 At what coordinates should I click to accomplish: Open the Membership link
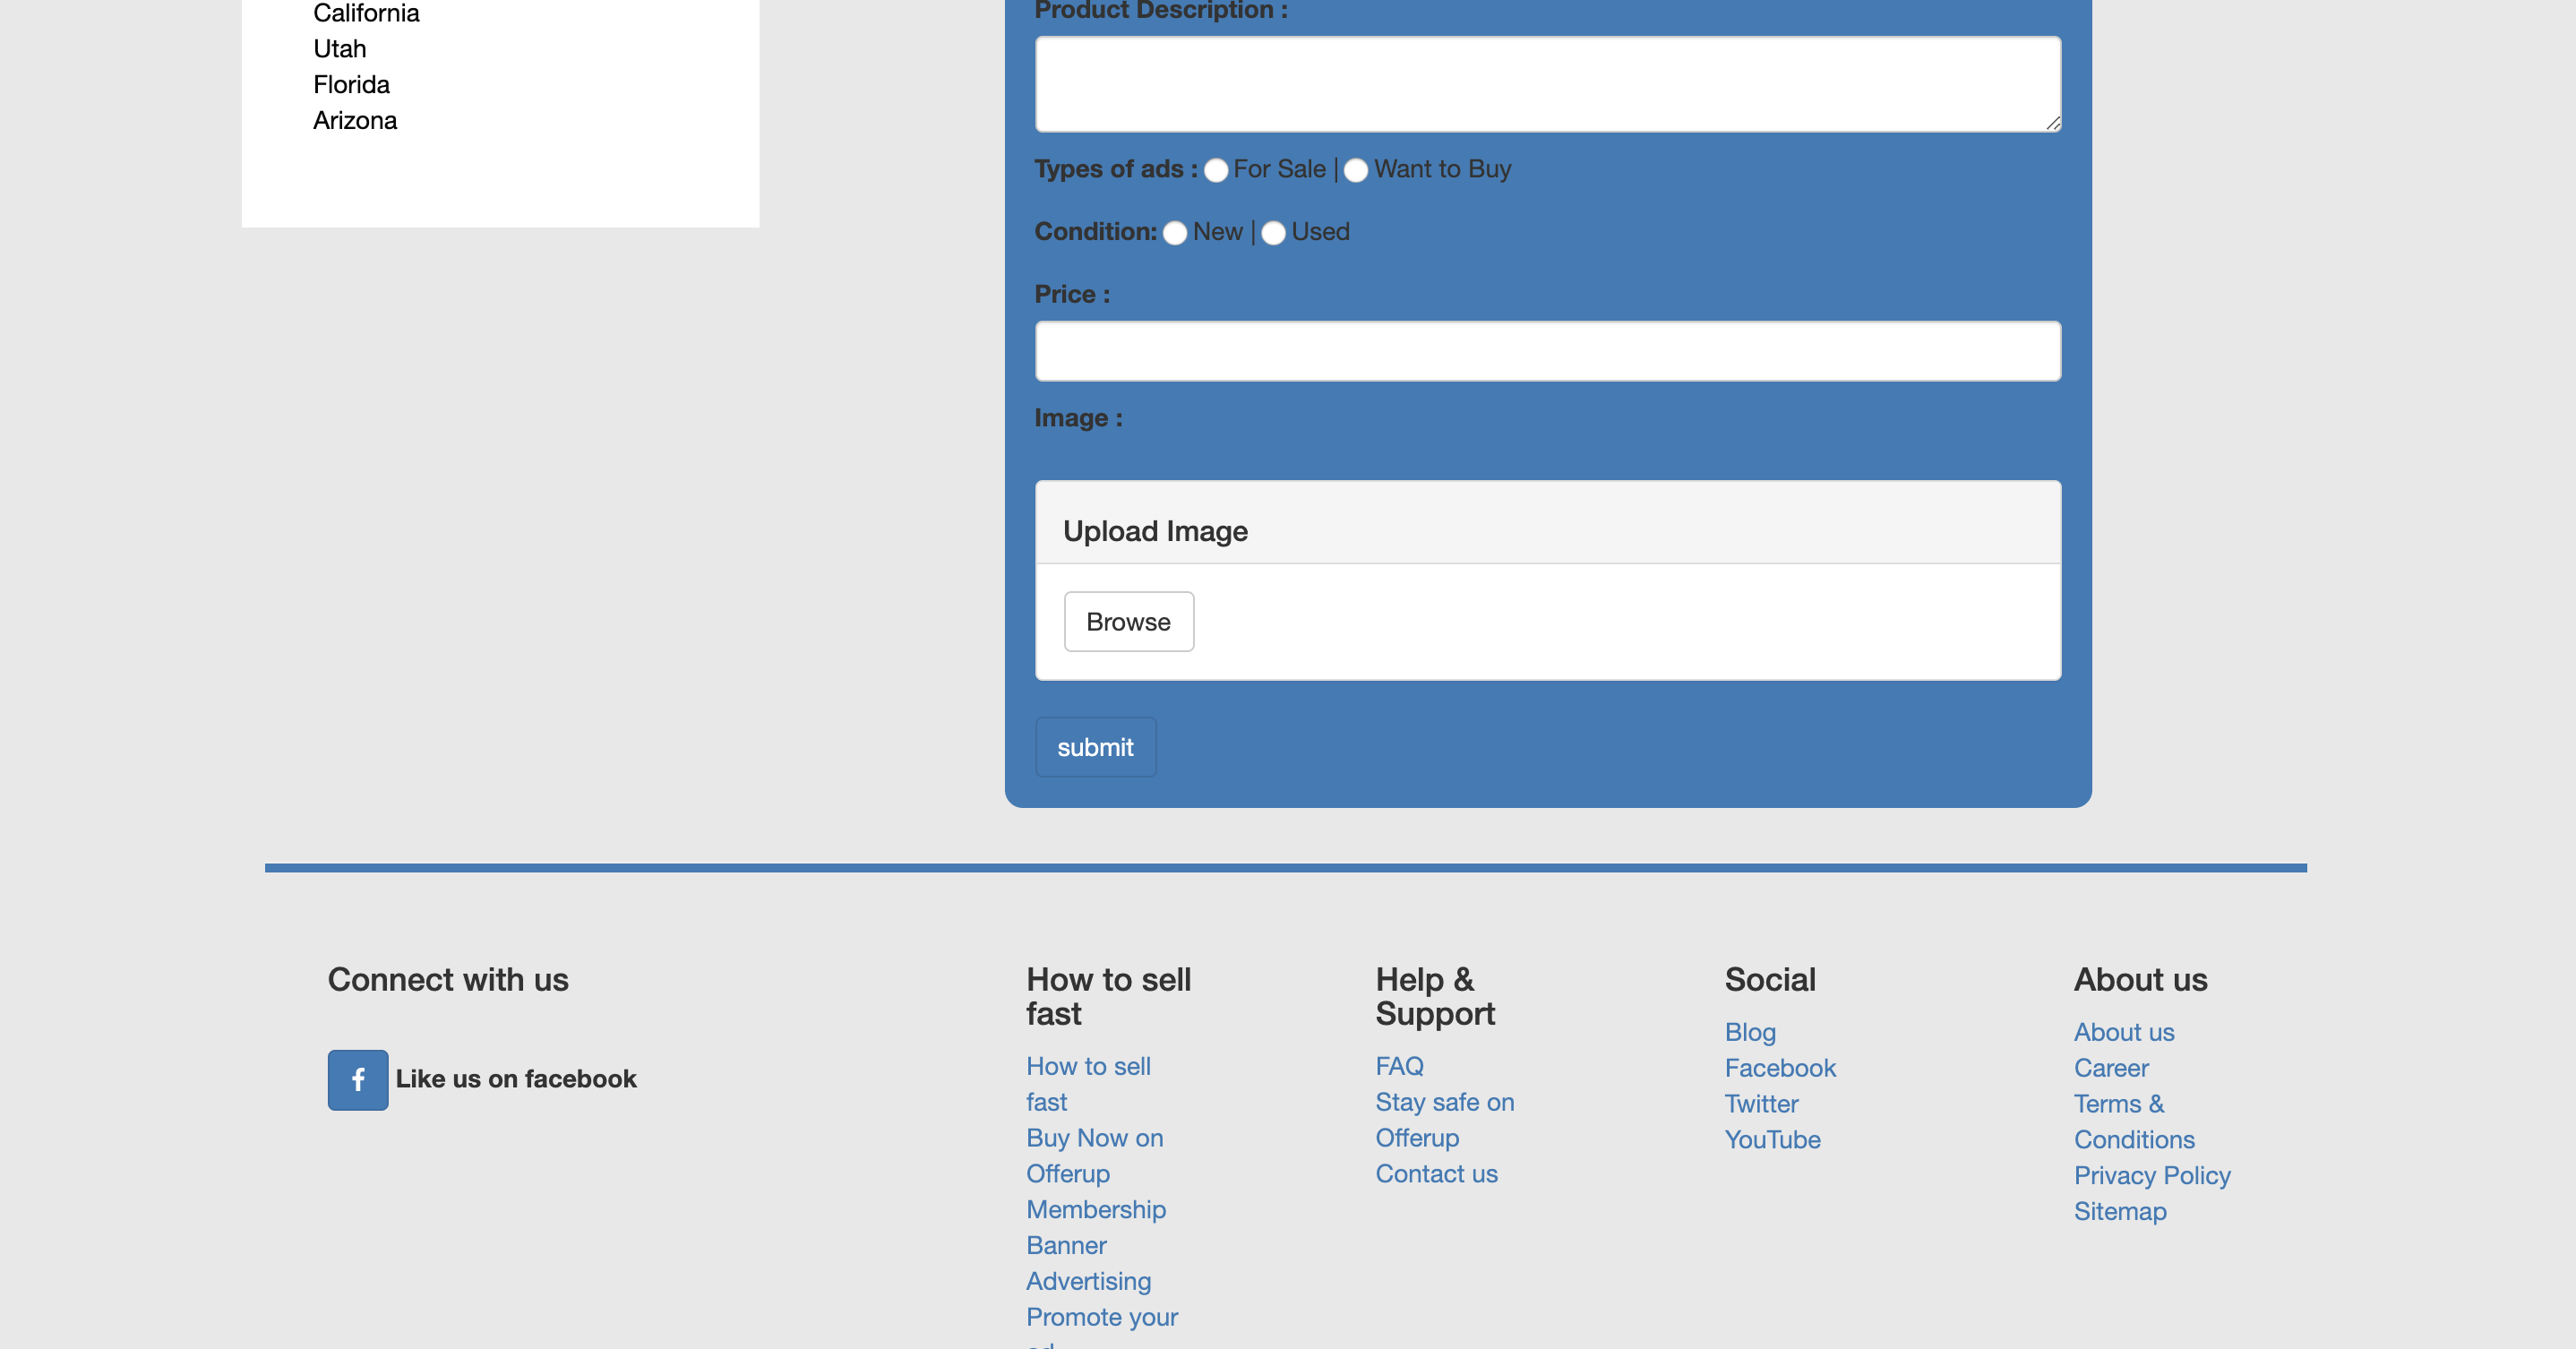(1095, 1210)
